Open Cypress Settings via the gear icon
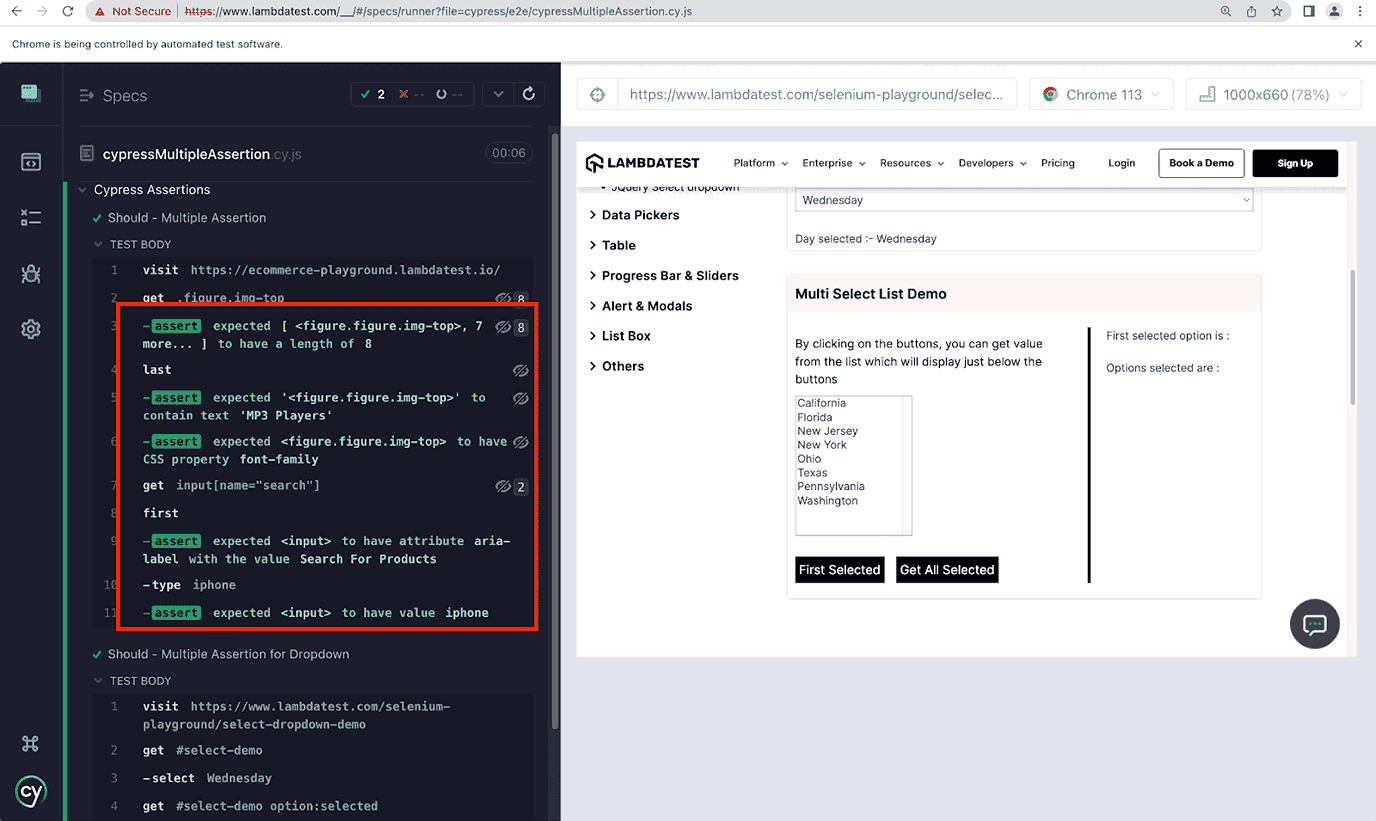The height and width of the screenshot is (821, 1376). (31, 329)
